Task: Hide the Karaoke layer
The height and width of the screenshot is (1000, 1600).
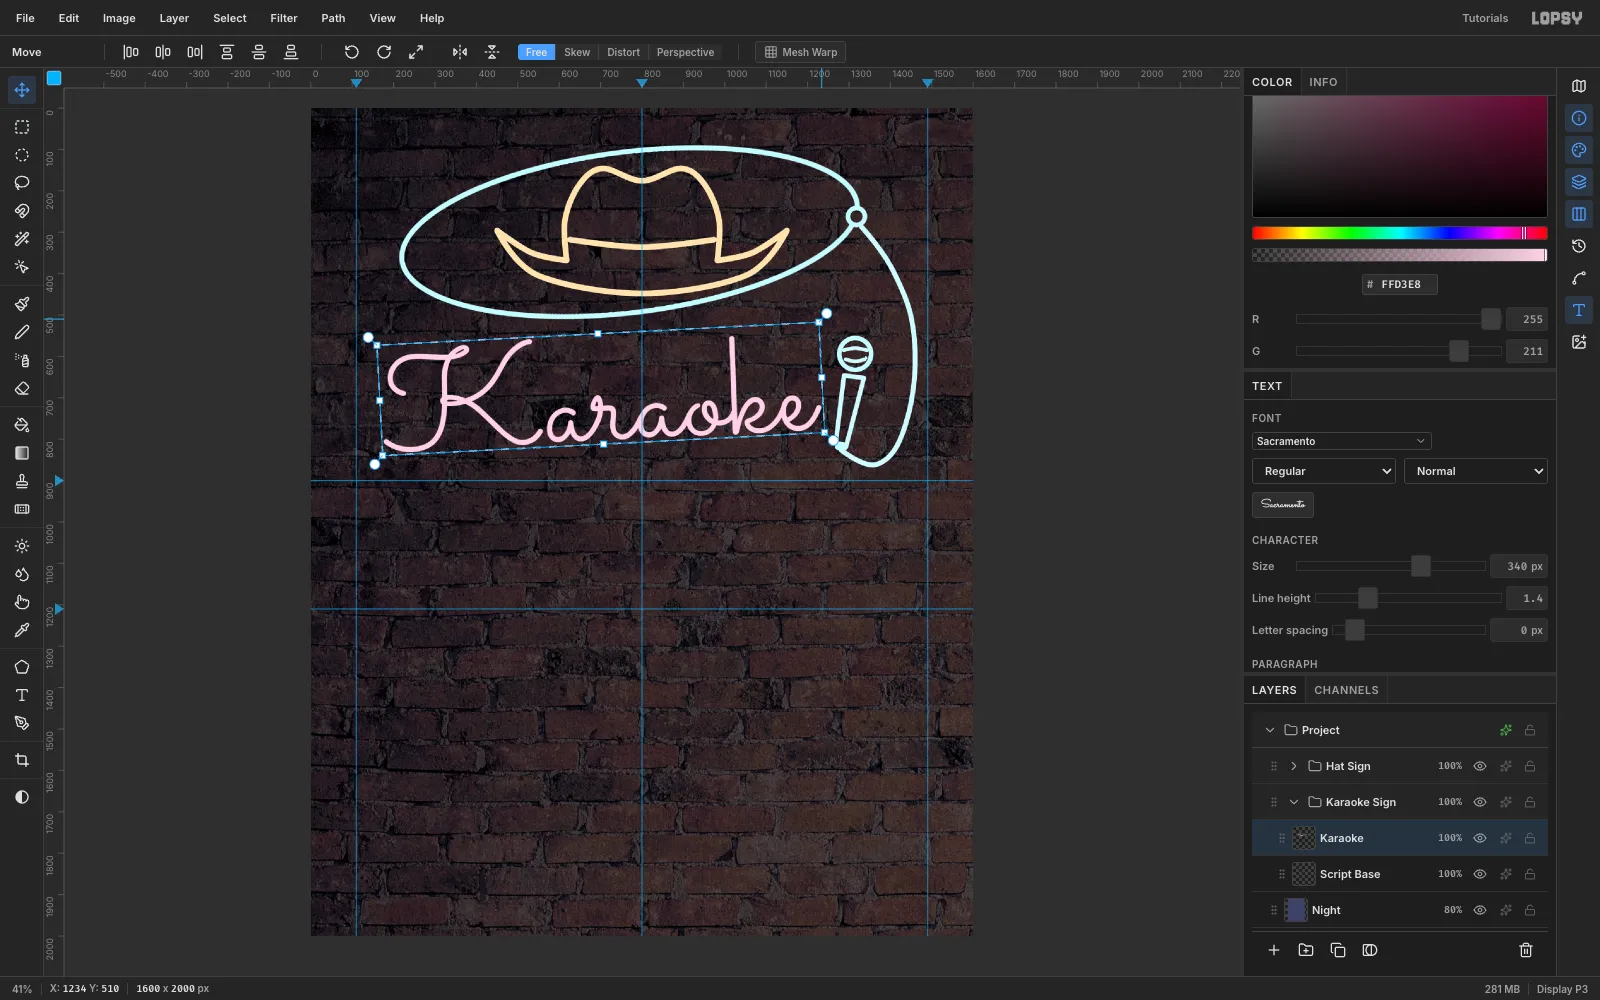Action: click(x=1480, y=838)
